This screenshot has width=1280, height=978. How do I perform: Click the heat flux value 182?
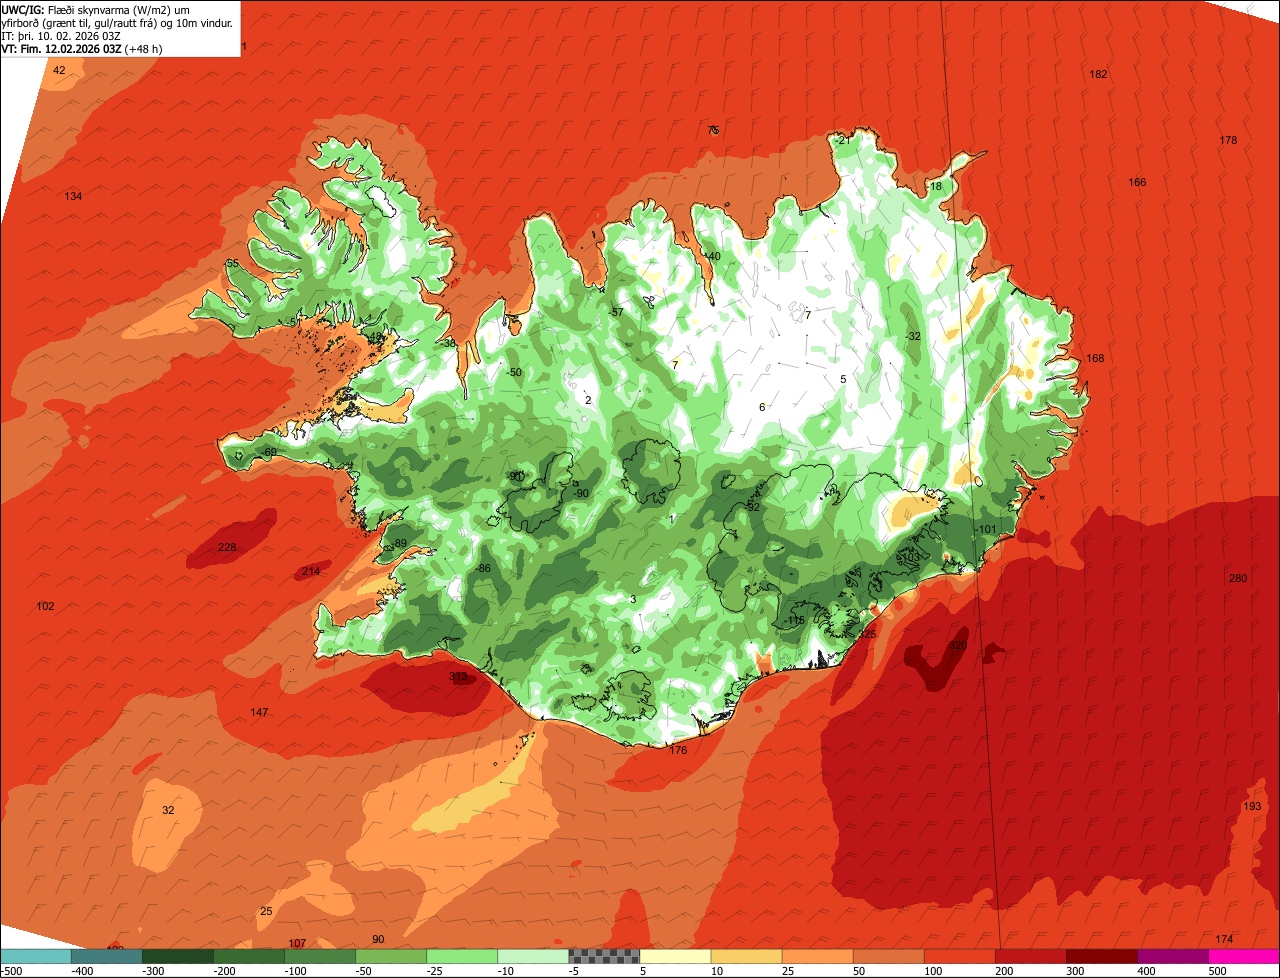(1098, 74)
